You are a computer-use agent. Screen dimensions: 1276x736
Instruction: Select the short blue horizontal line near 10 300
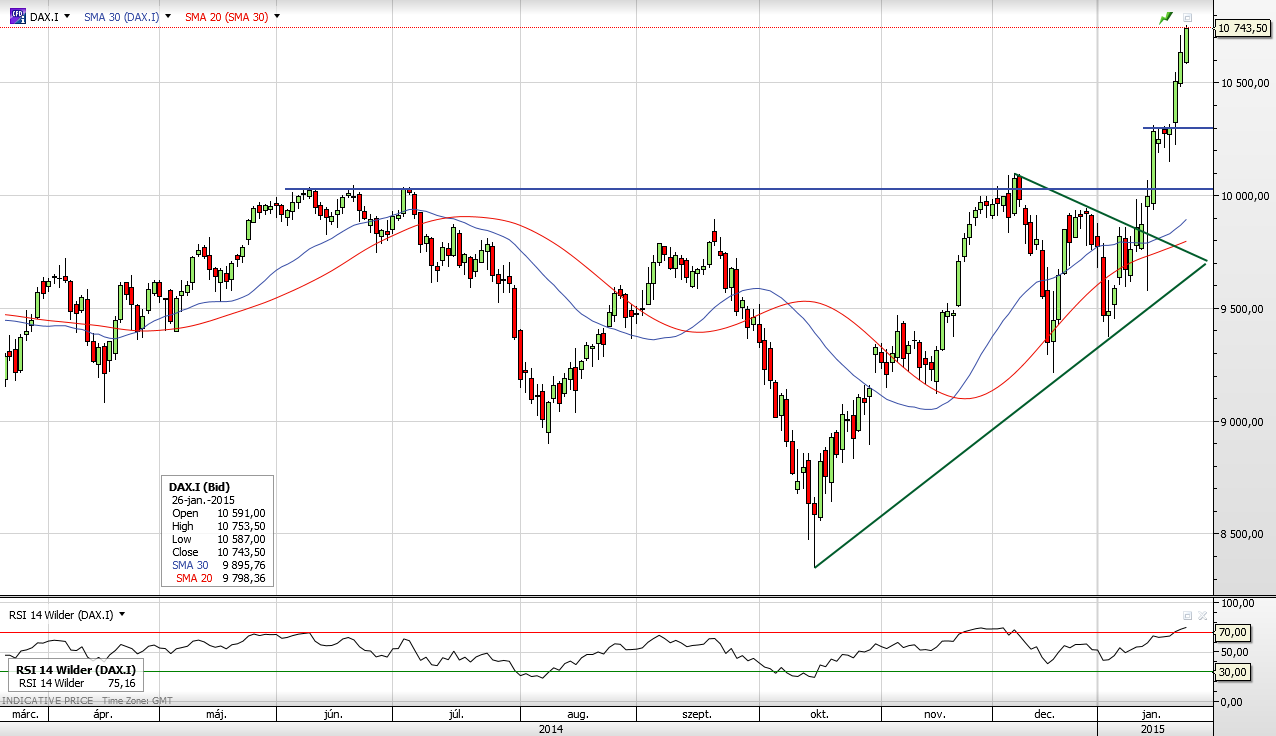click(1179, 128)
